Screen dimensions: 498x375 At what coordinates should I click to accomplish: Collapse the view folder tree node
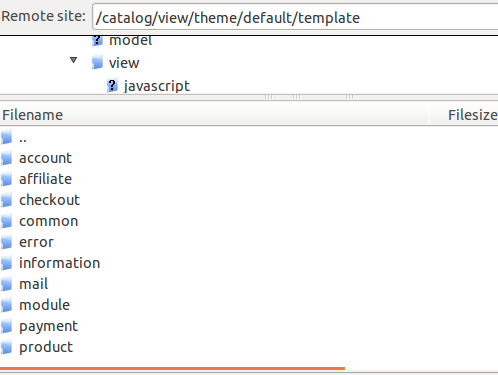73,60
